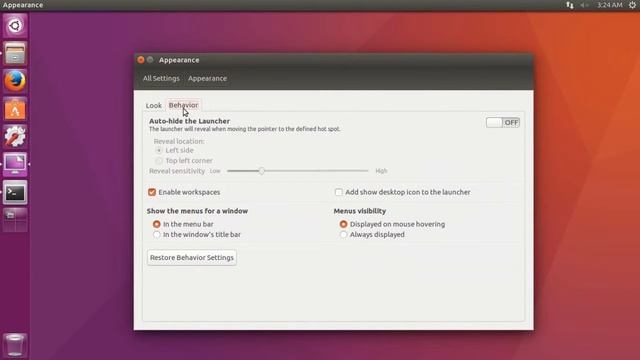Click the Auto-hide the Launcher heading
The width and height of the screenshot is (640, 360).
point(189,121)
